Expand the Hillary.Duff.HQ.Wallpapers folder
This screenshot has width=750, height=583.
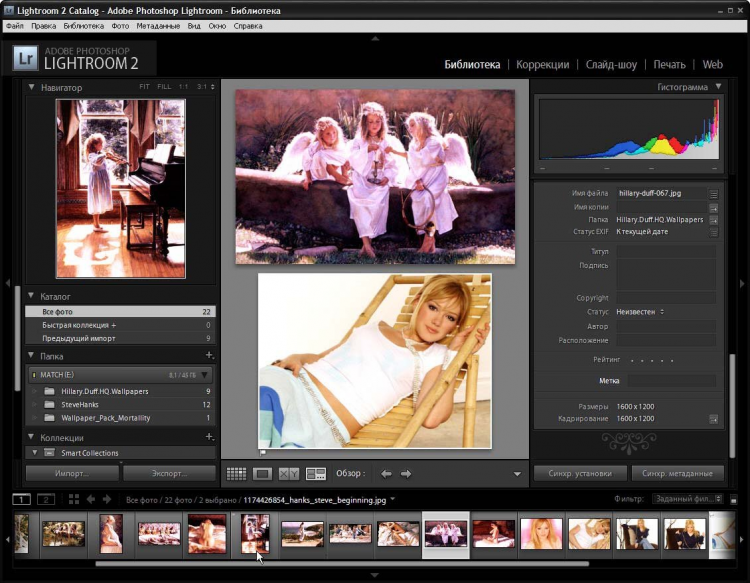(x=36, y=391)
